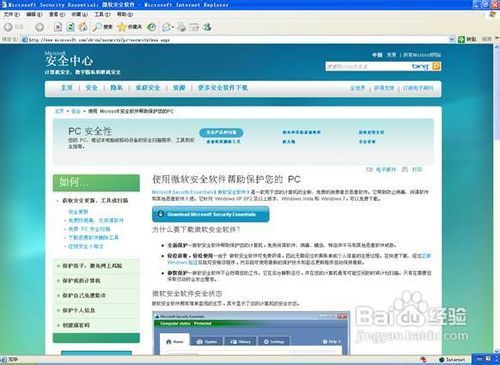Open the 帮助 (Help) menu

[125, 14]
